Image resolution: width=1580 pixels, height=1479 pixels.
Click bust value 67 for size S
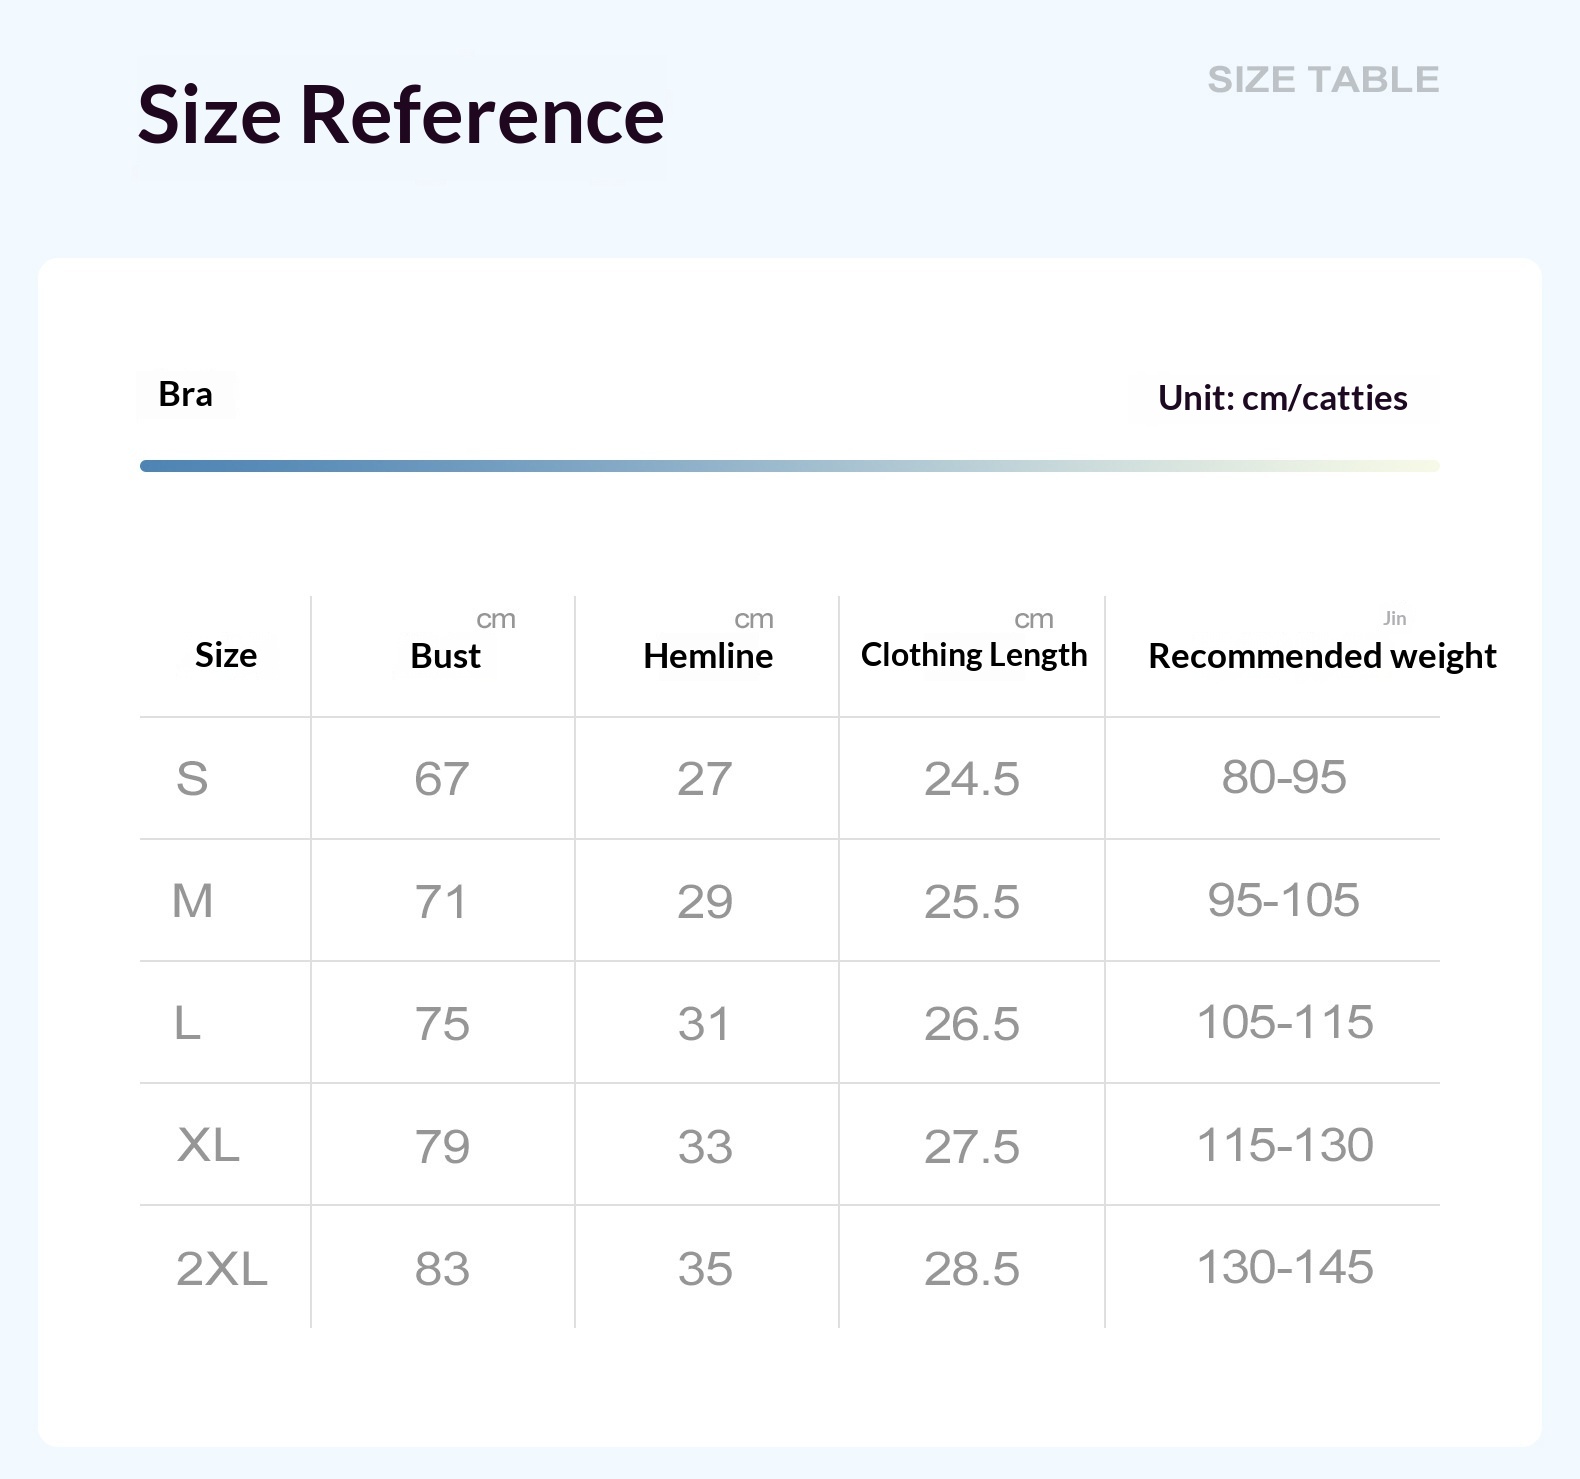pos(441,779)
